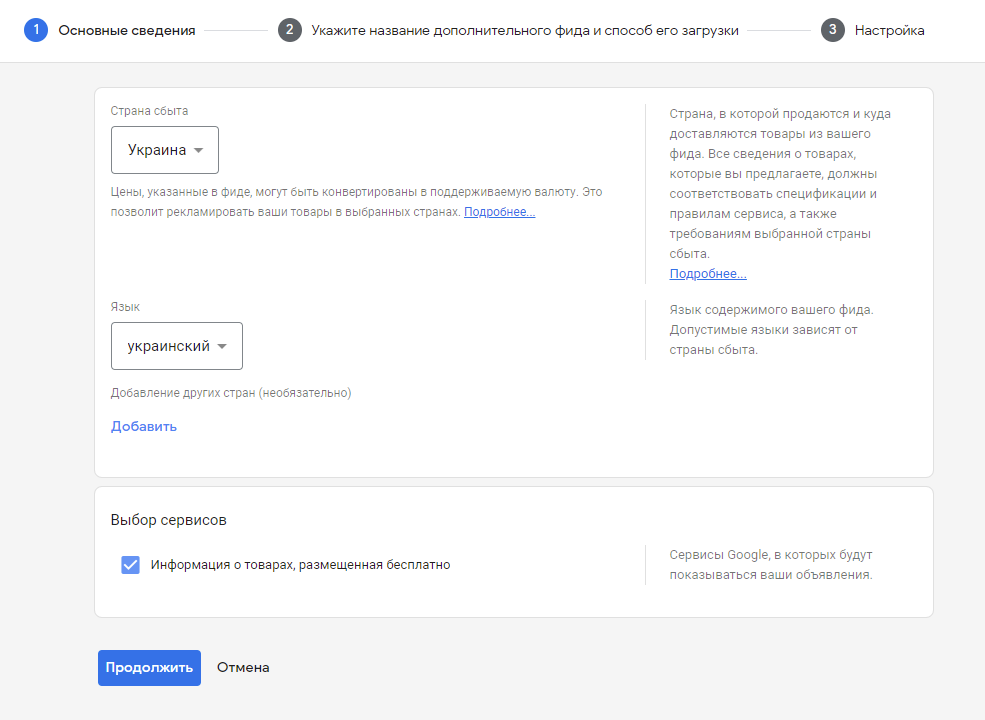This screenshot has width=985, height=720.
Task: Click the step 3 number circle
Action: tap(833, 30)
